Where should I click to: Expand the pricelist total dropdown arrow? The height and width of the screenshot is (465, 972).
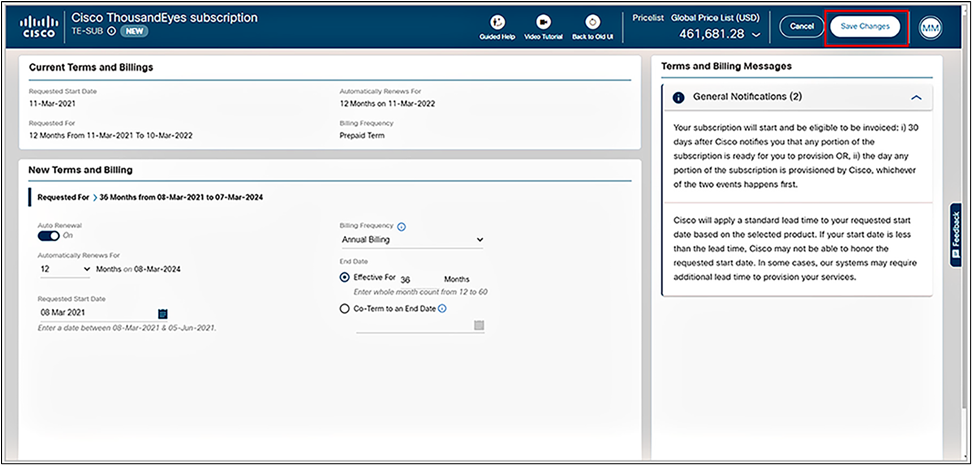click(x=755, y=35)
